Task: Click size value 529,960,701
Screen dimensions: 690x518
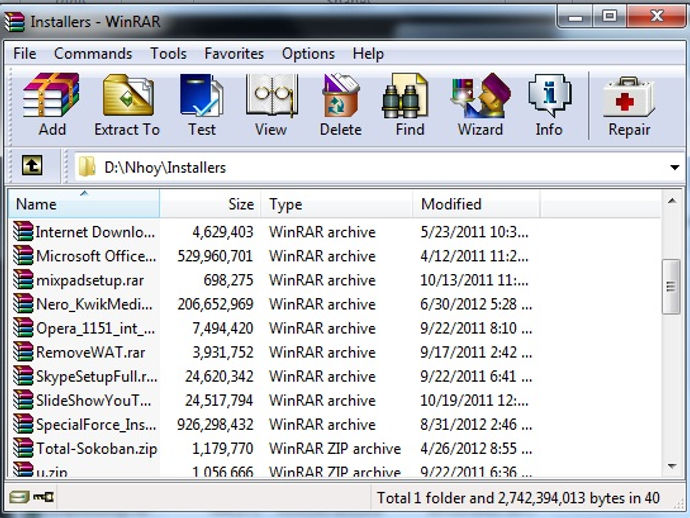Action: 215,256
